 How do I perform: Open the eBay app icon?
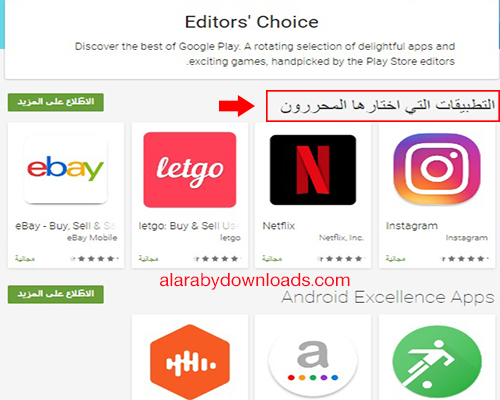[66, 170]
